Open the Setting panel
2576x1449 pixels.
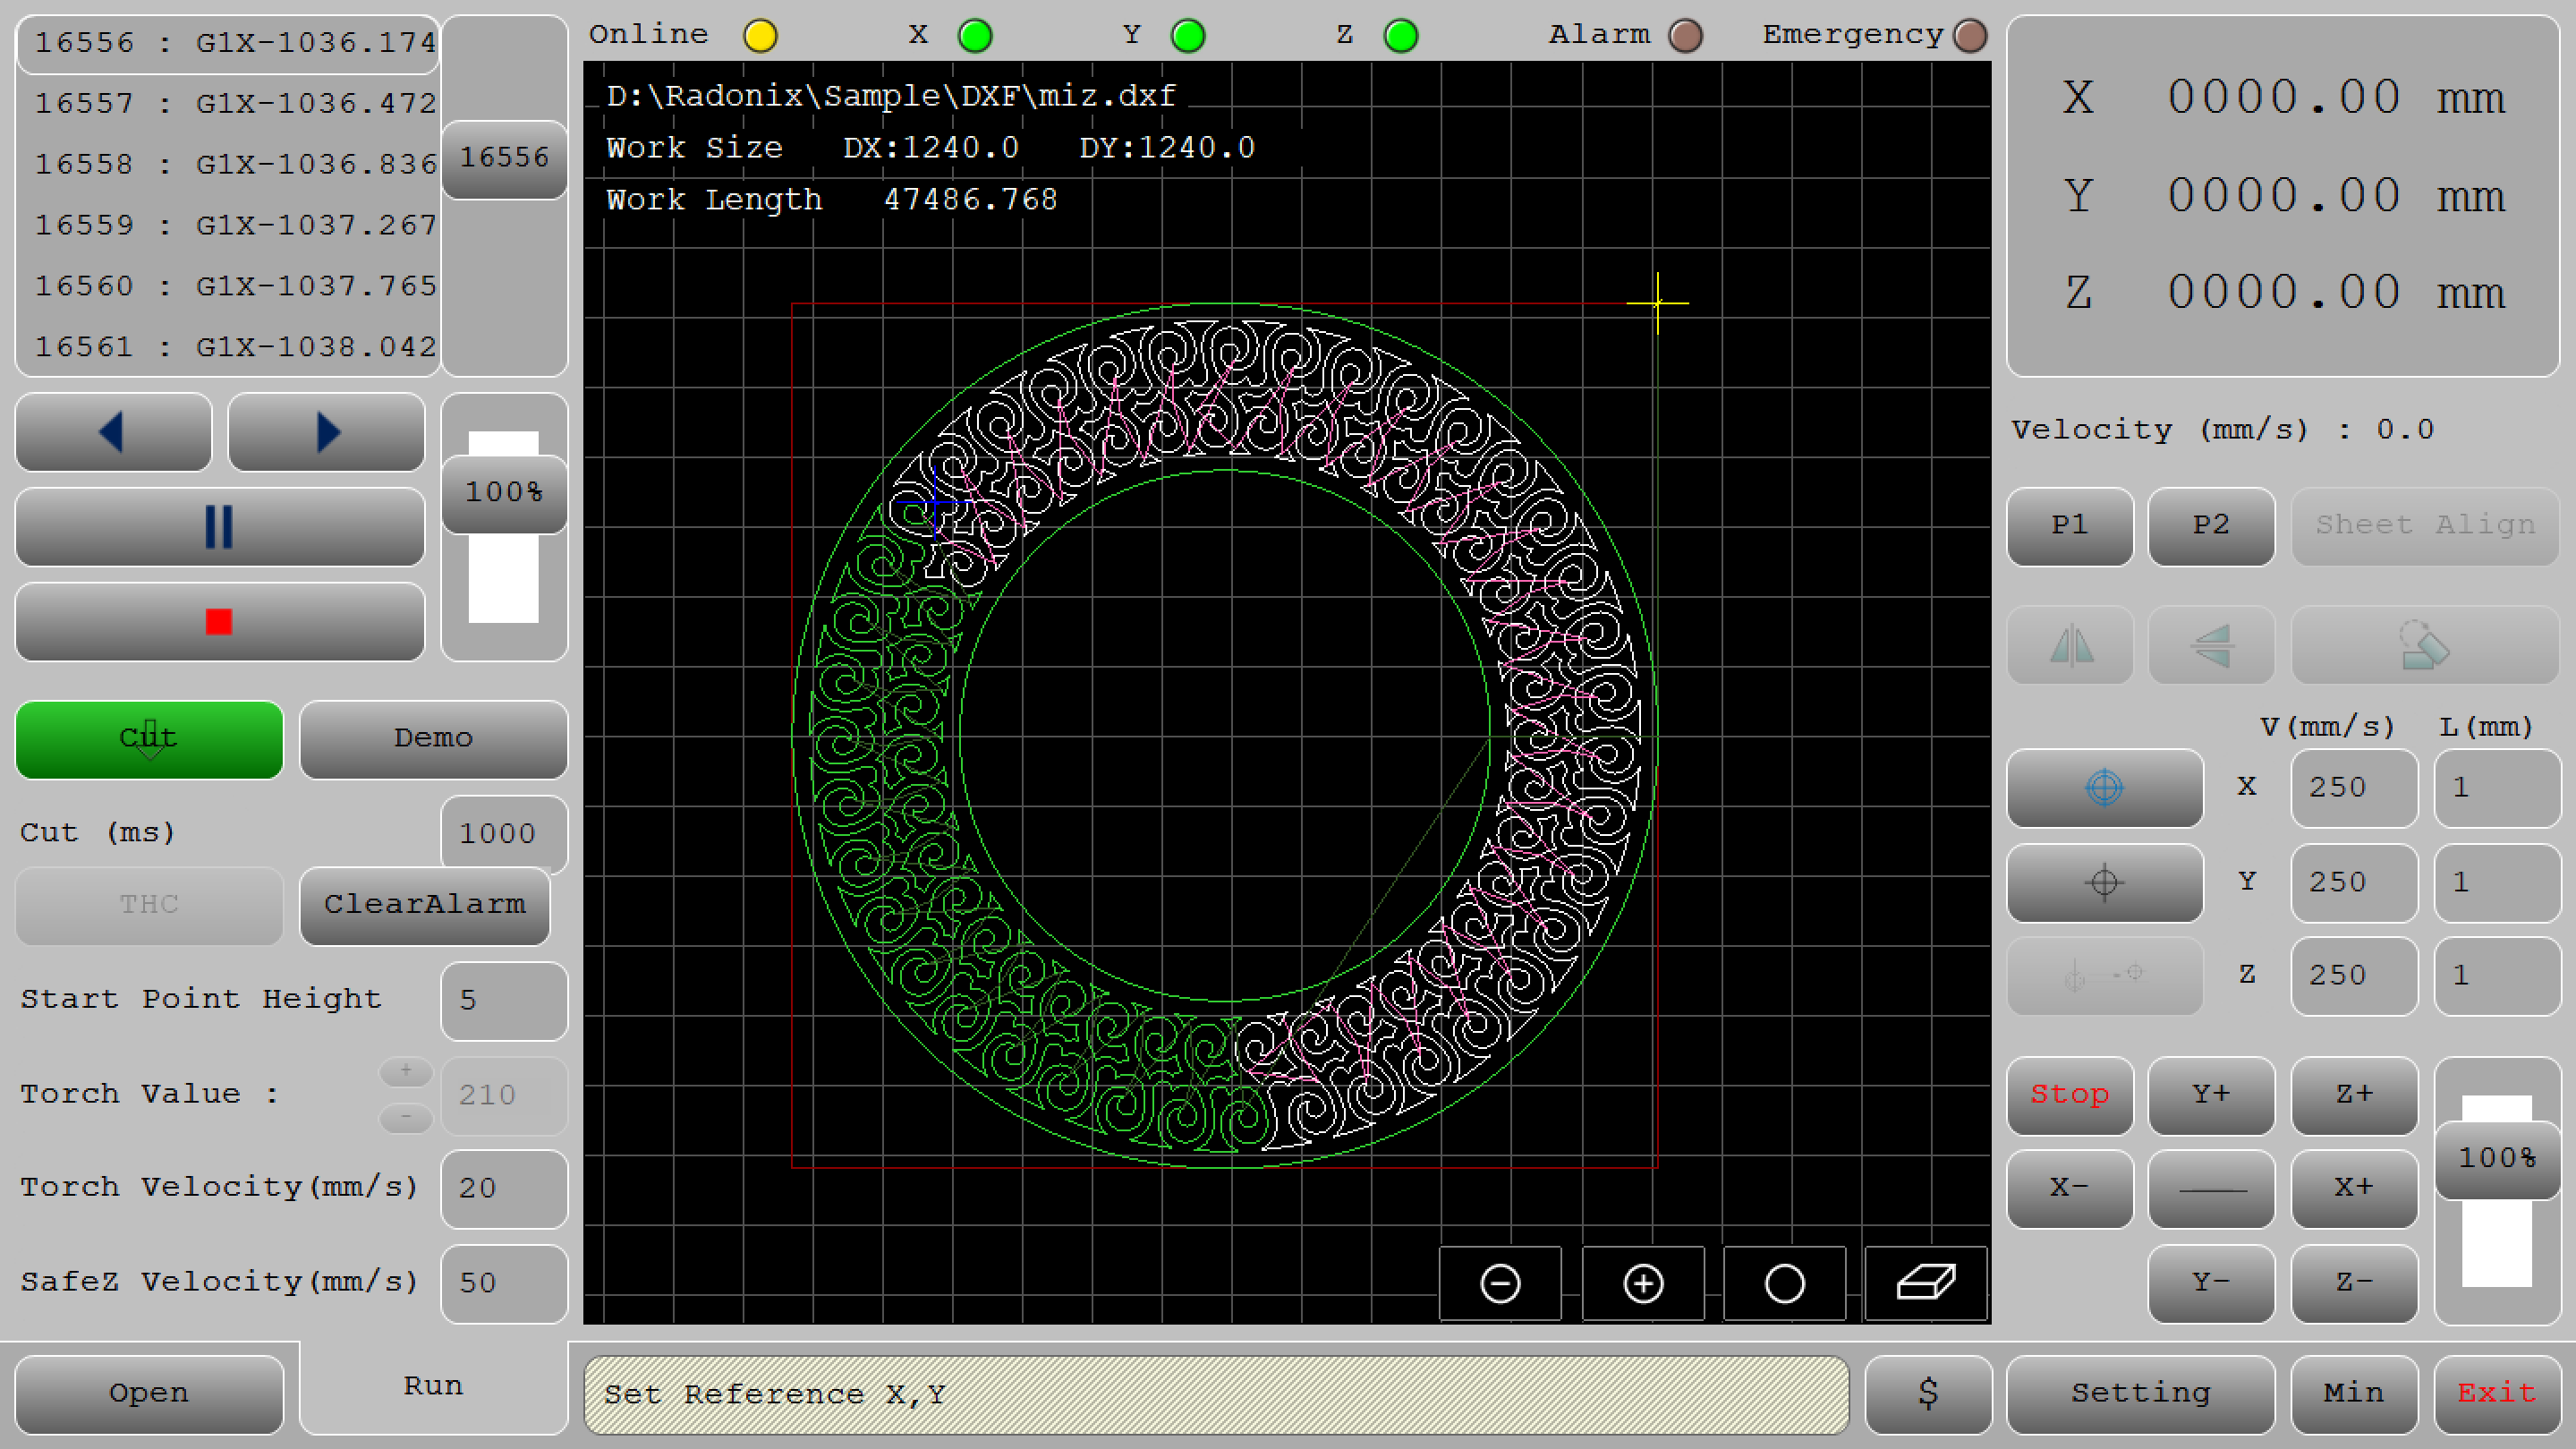point(2140,1393)
